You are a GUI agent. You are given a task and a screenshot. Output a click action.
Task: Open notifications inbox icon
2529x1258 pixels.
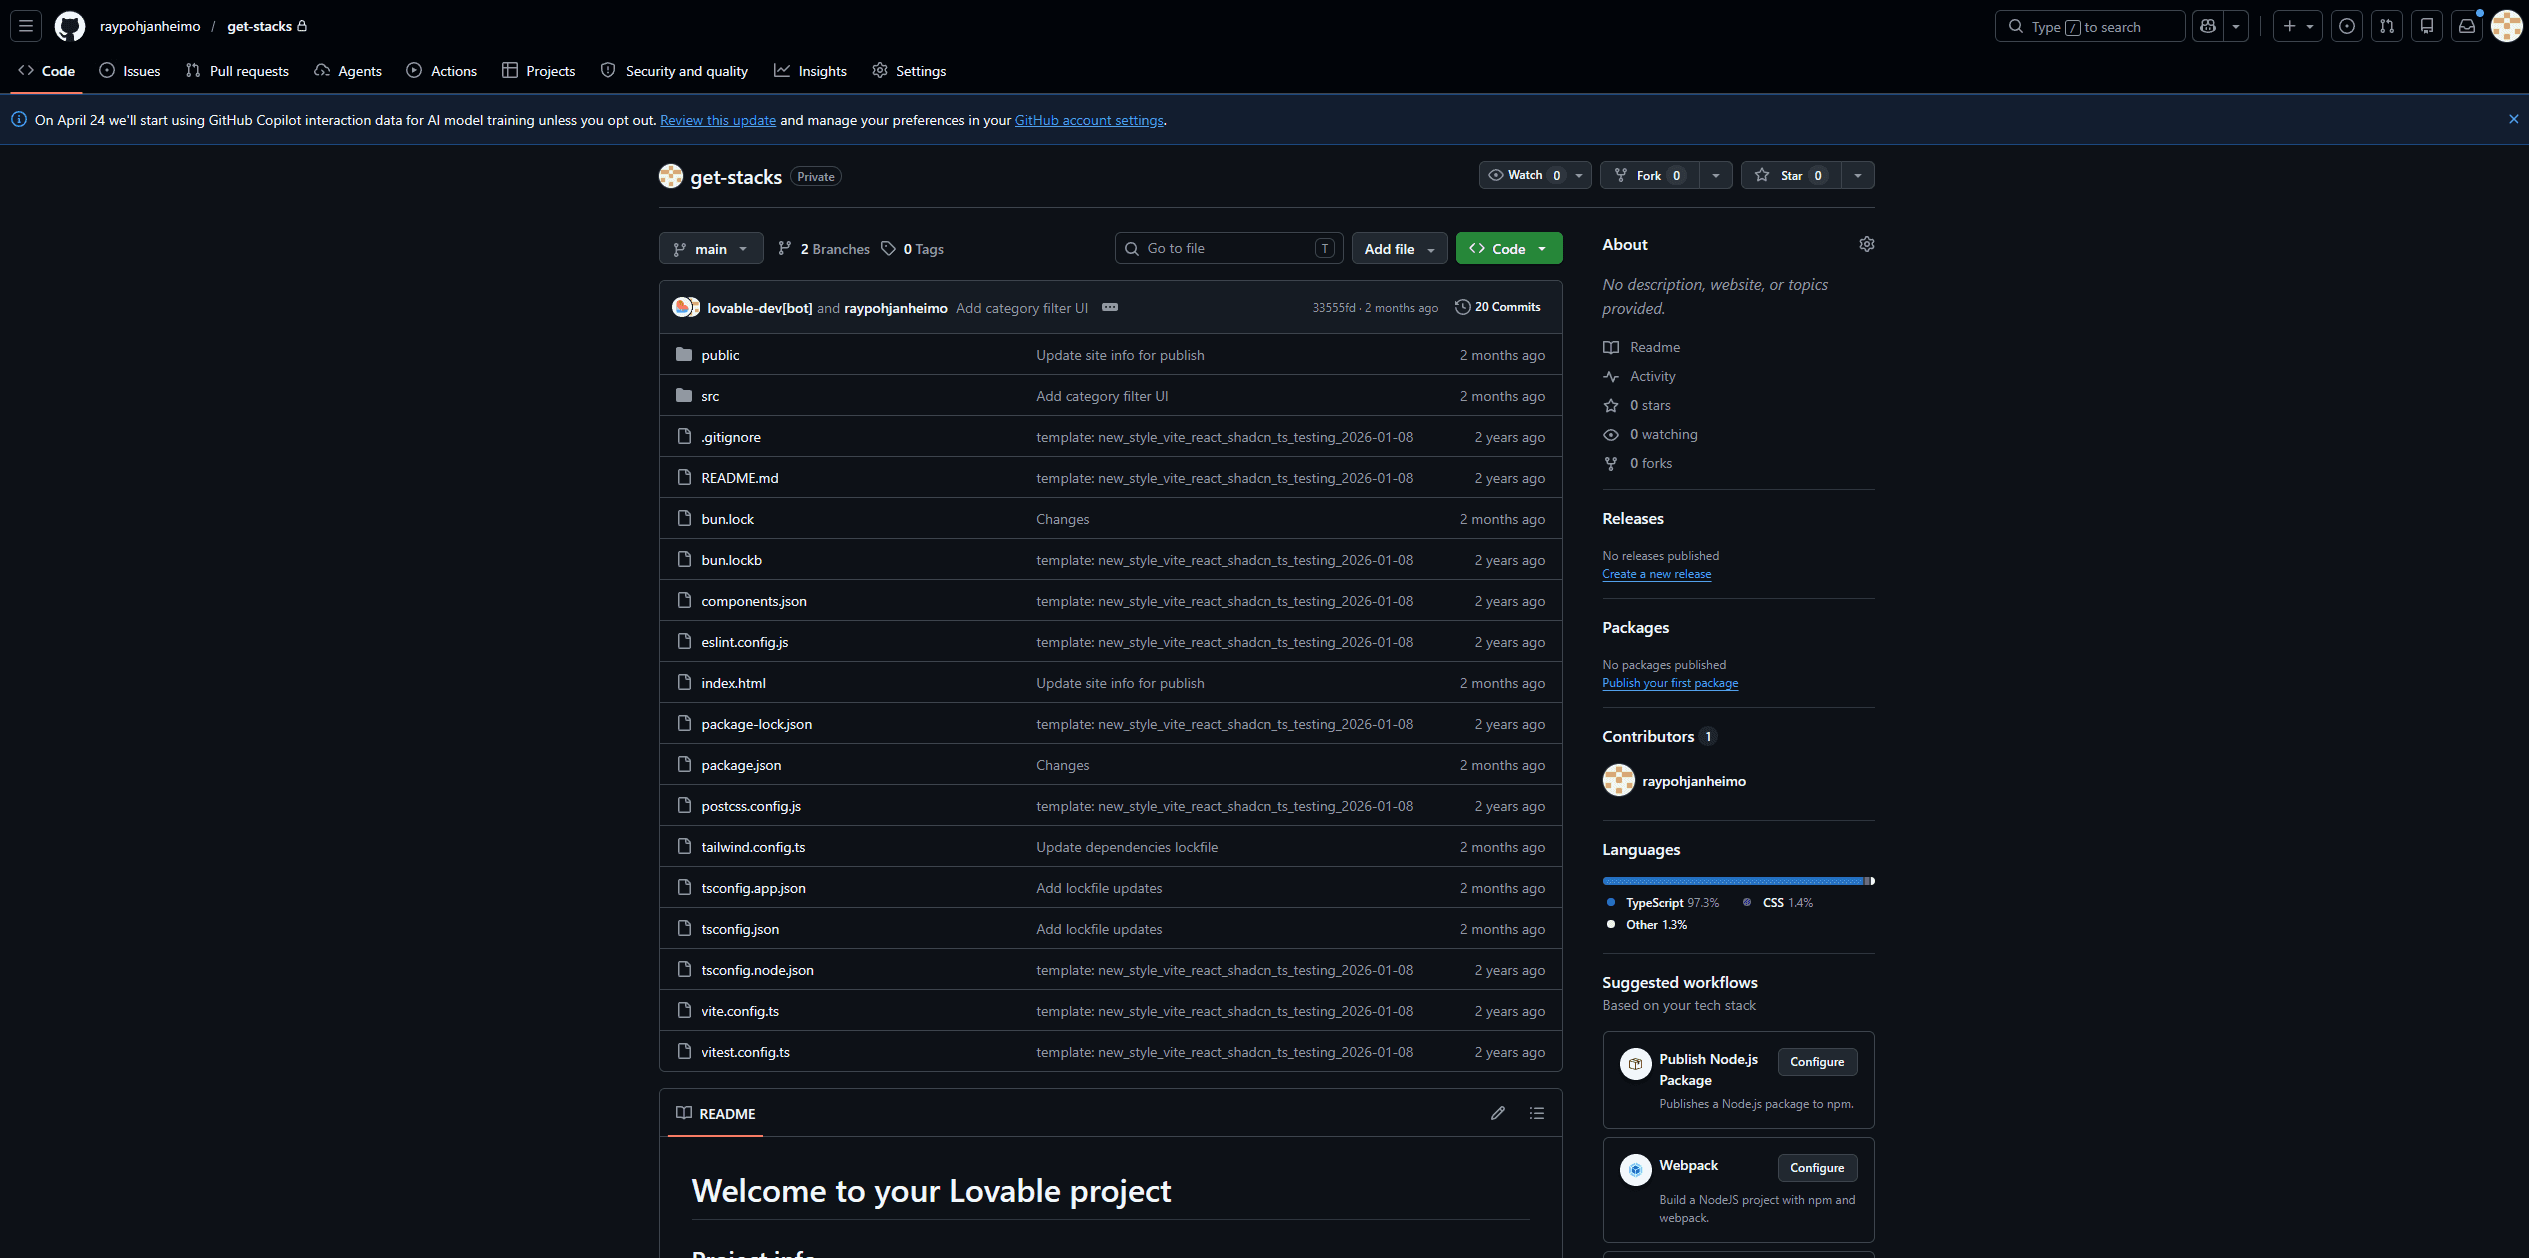click(2467, 26)
